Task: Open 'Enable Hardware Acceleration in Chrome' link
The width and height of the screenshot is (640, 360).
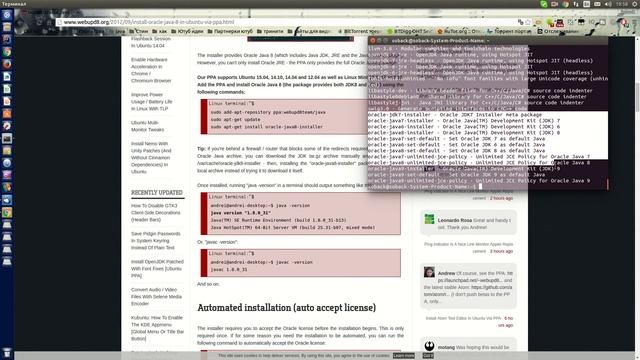Action: (151, 70)
